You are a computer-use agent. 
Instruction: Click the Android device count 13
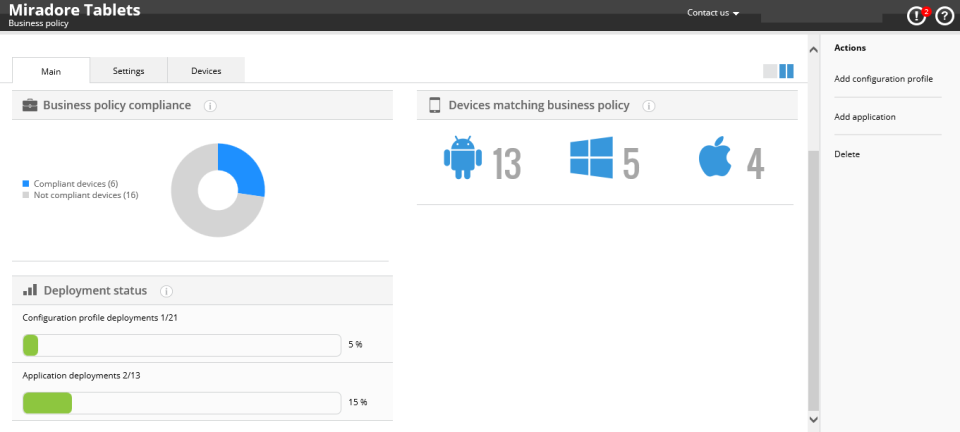(507, 163)
